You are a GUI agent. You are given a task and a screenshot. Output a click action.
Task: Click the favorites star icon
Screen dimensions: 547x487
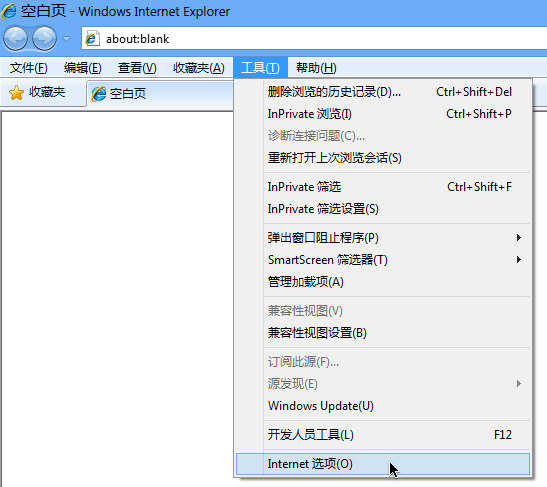click(16, 93)
